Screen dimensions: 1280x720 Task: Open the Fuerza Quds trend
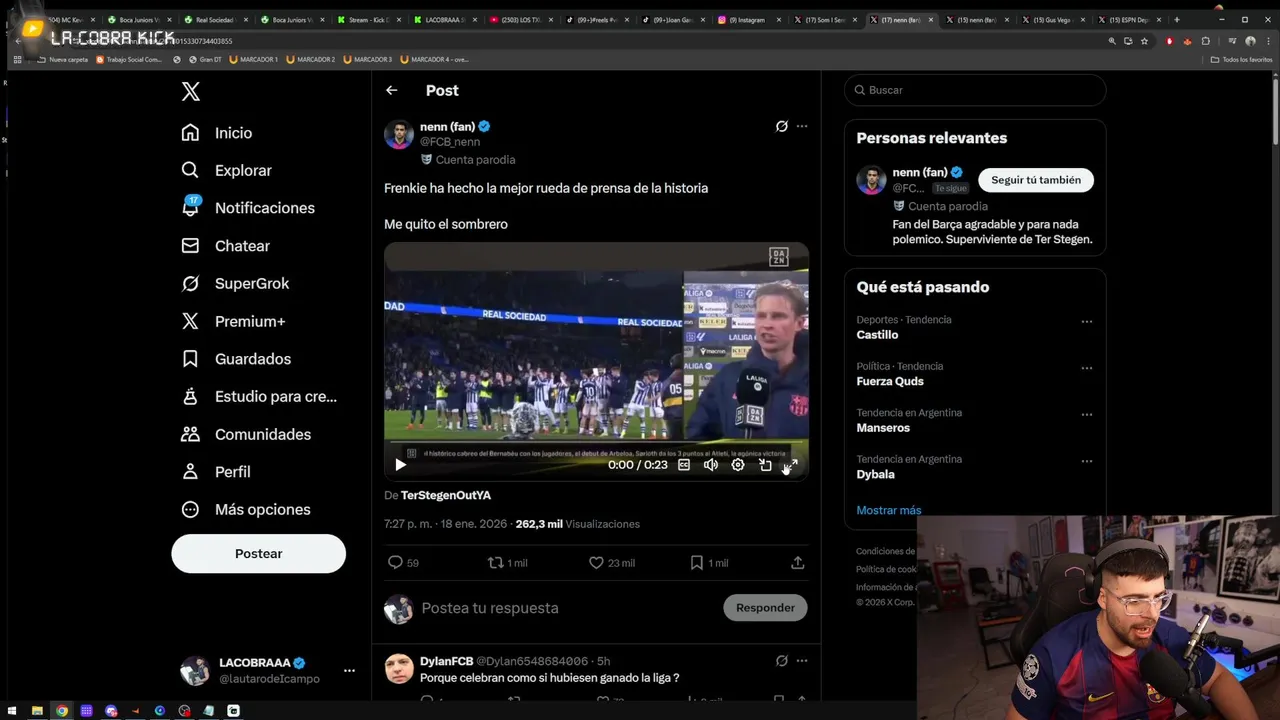(890, 381)
